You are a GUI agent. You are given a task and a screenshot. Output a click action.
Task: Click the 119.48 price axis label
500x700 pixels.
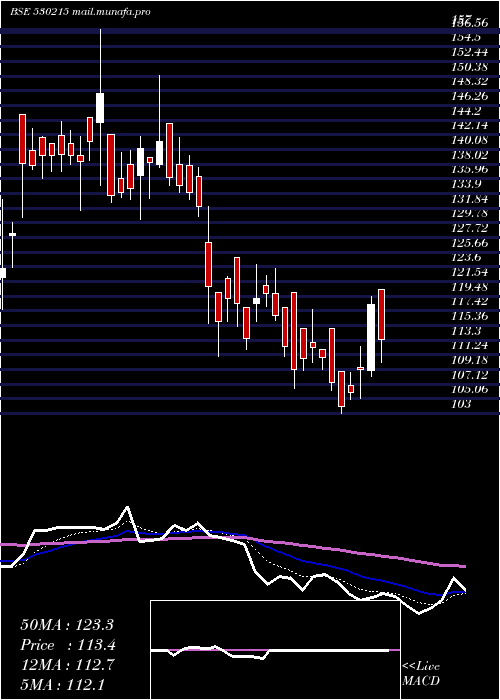(469, 287)
